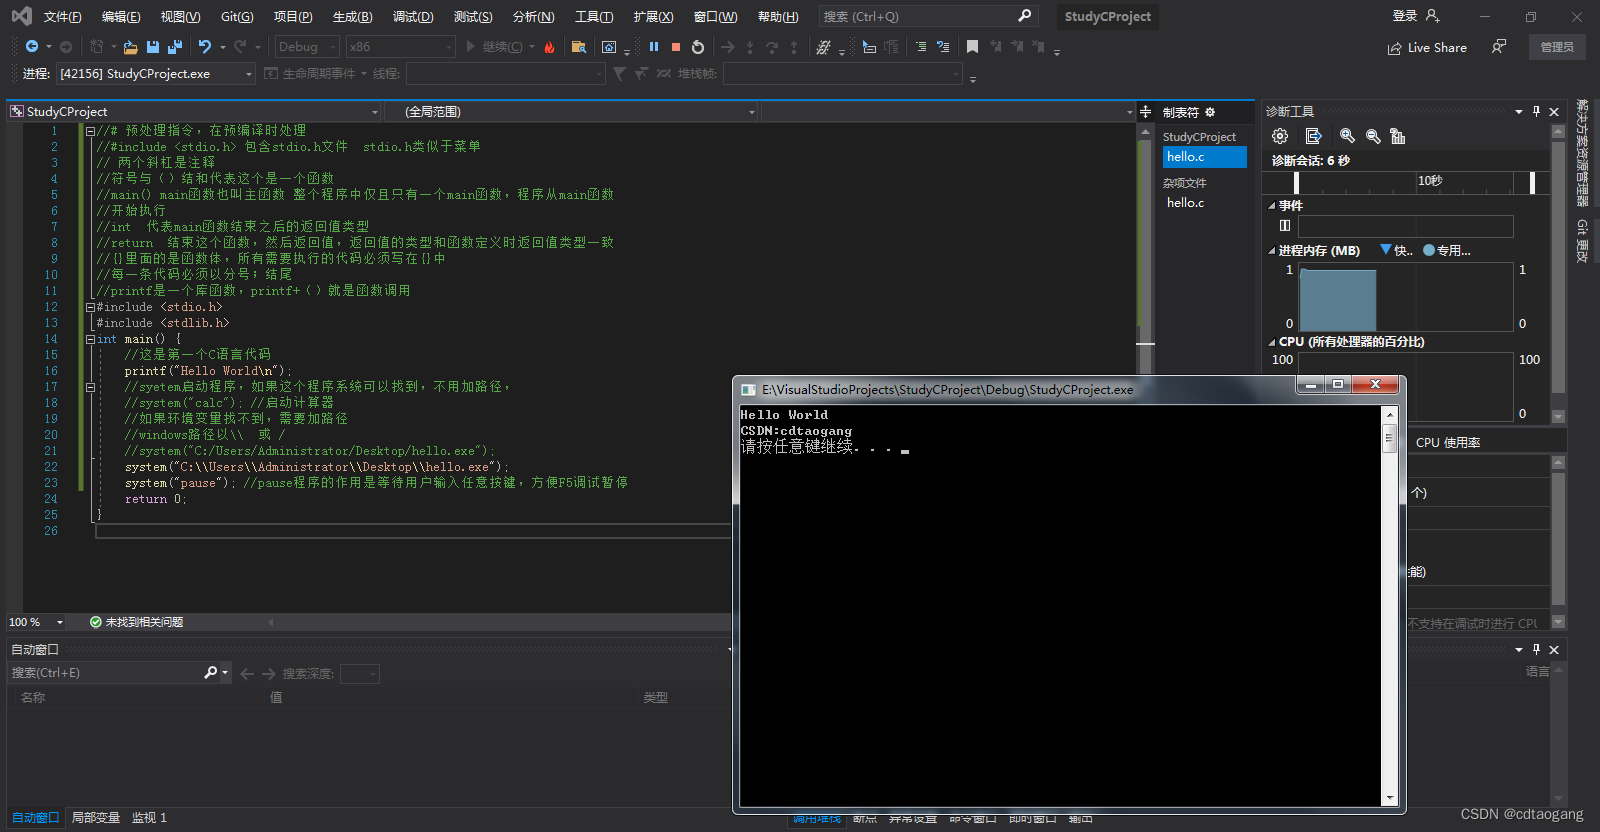Click the 管理员 button
This screenshot has height=832, width=1600.
click(1557, 47)
